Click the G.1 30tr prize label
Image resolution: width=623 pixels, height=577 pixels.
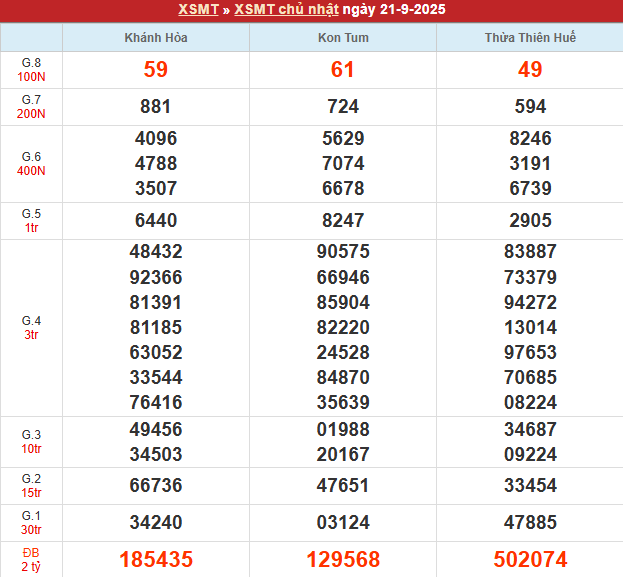31,523
